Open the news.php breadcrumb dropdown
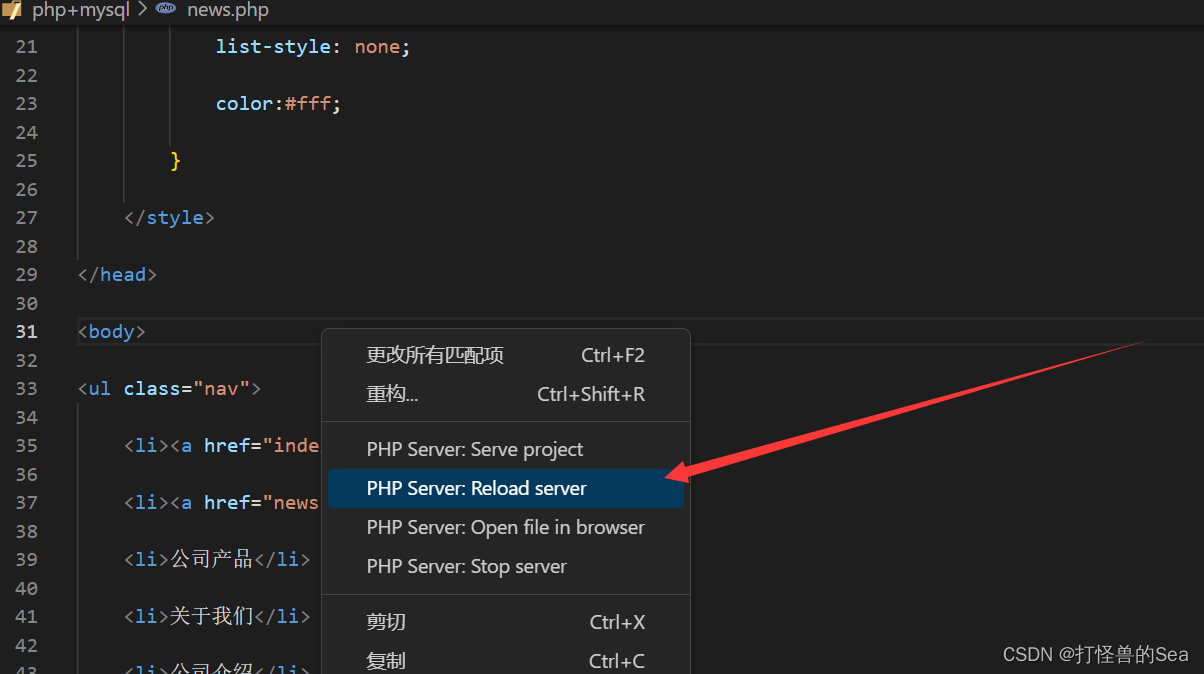 click(x=228, y=10)
